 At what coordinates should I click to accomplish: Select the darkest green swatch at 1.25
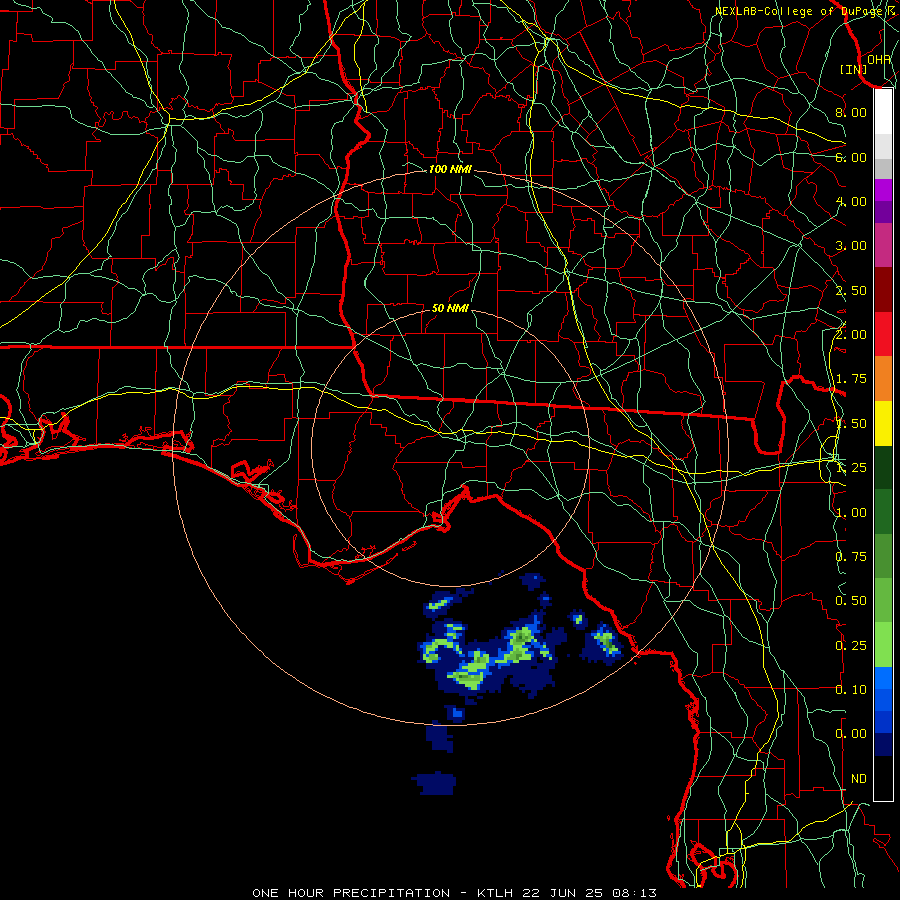point(883,467)
